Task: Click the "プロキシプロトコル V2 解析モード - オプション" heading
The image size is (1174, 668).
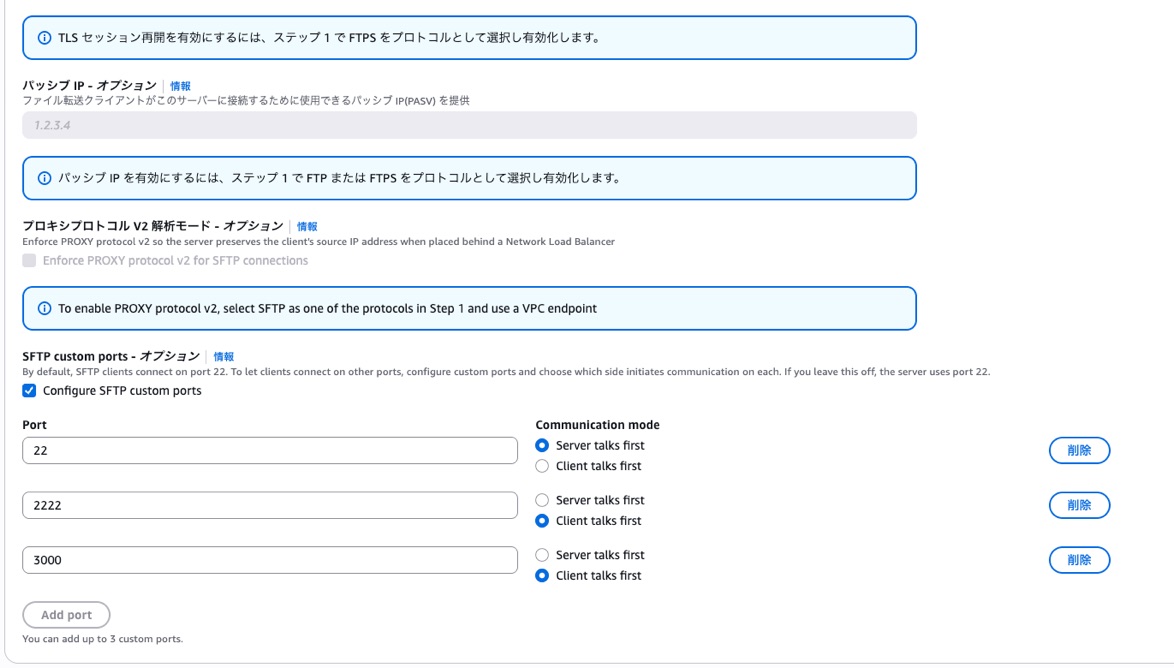Action: [153, 225]
